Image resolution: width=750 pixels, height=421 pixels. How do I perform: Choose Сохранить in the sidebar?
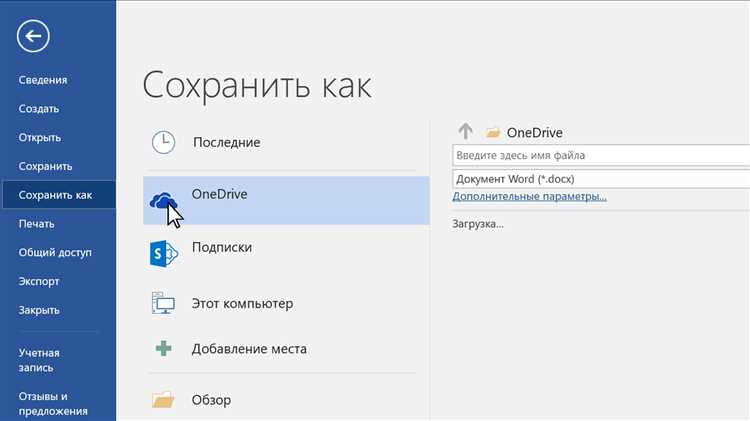pyautogui.click(x=45, y=166)
